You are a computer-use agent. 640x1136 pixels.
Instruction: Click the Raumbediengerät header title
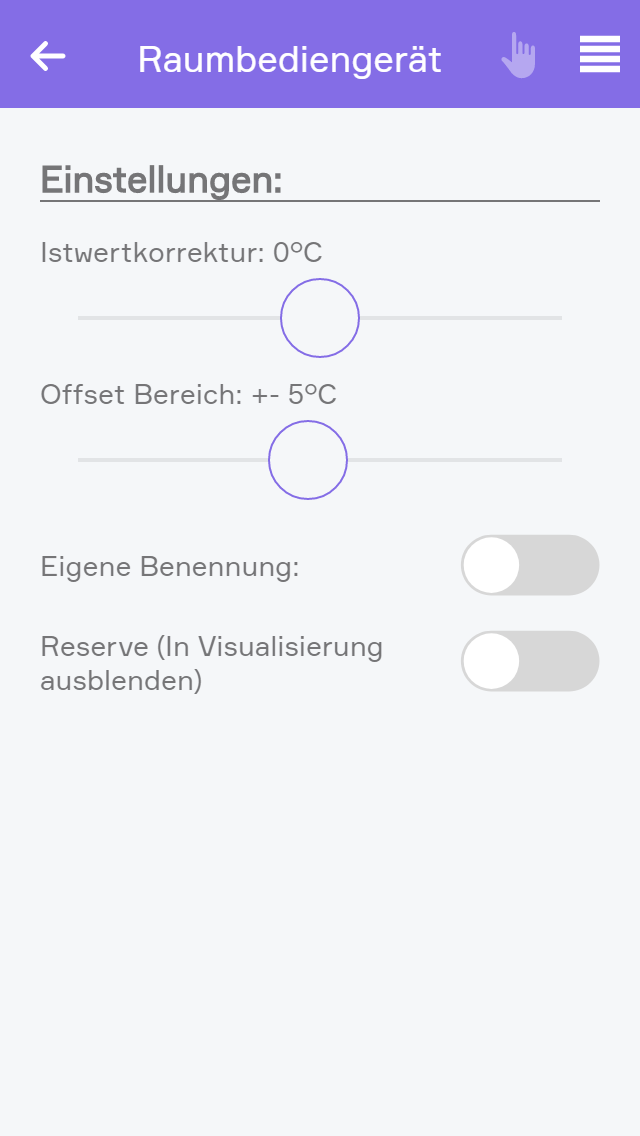click(x=289, y=60)
